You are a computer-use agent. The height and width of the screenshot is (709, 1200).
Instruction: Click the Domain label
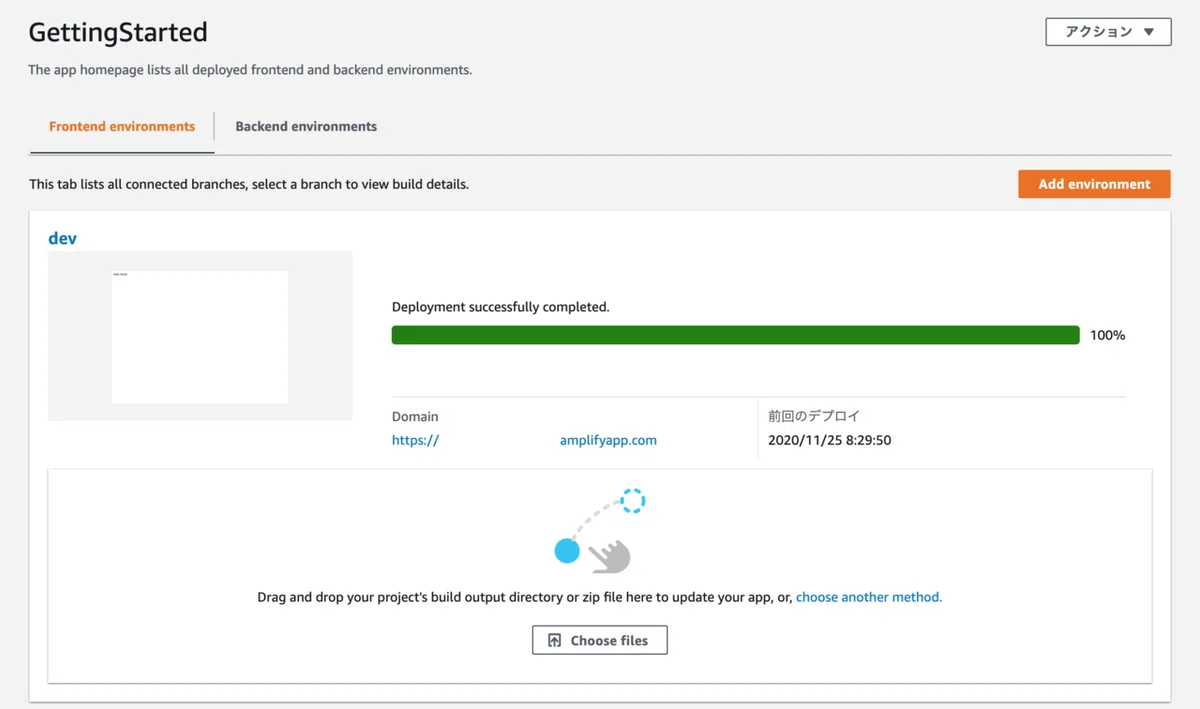point(415,416)
